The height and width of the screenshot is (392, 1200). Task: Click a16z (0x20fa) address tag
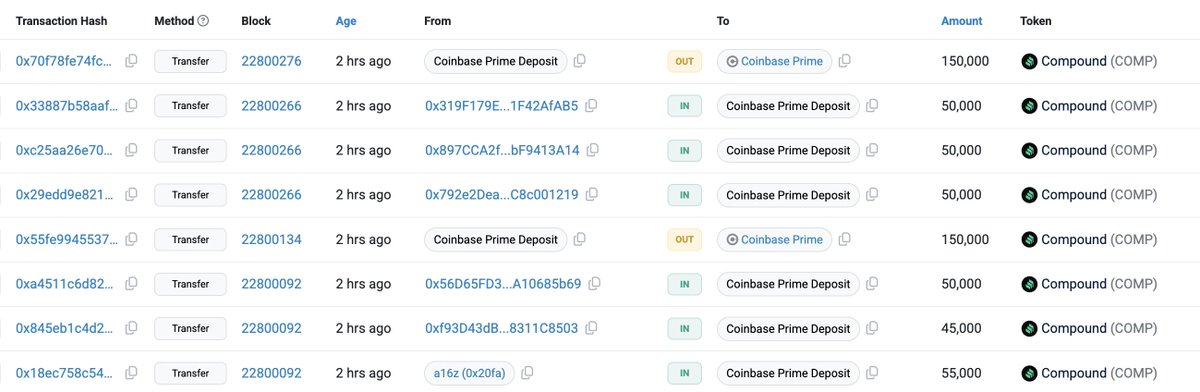point(469,373)
